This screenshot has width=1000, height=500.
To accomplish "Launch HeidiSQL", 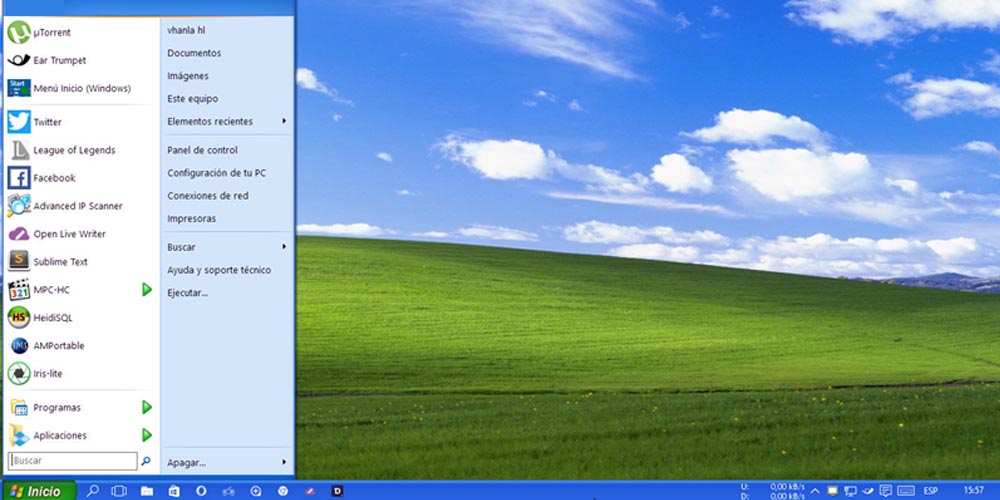I will click(81, 318).
